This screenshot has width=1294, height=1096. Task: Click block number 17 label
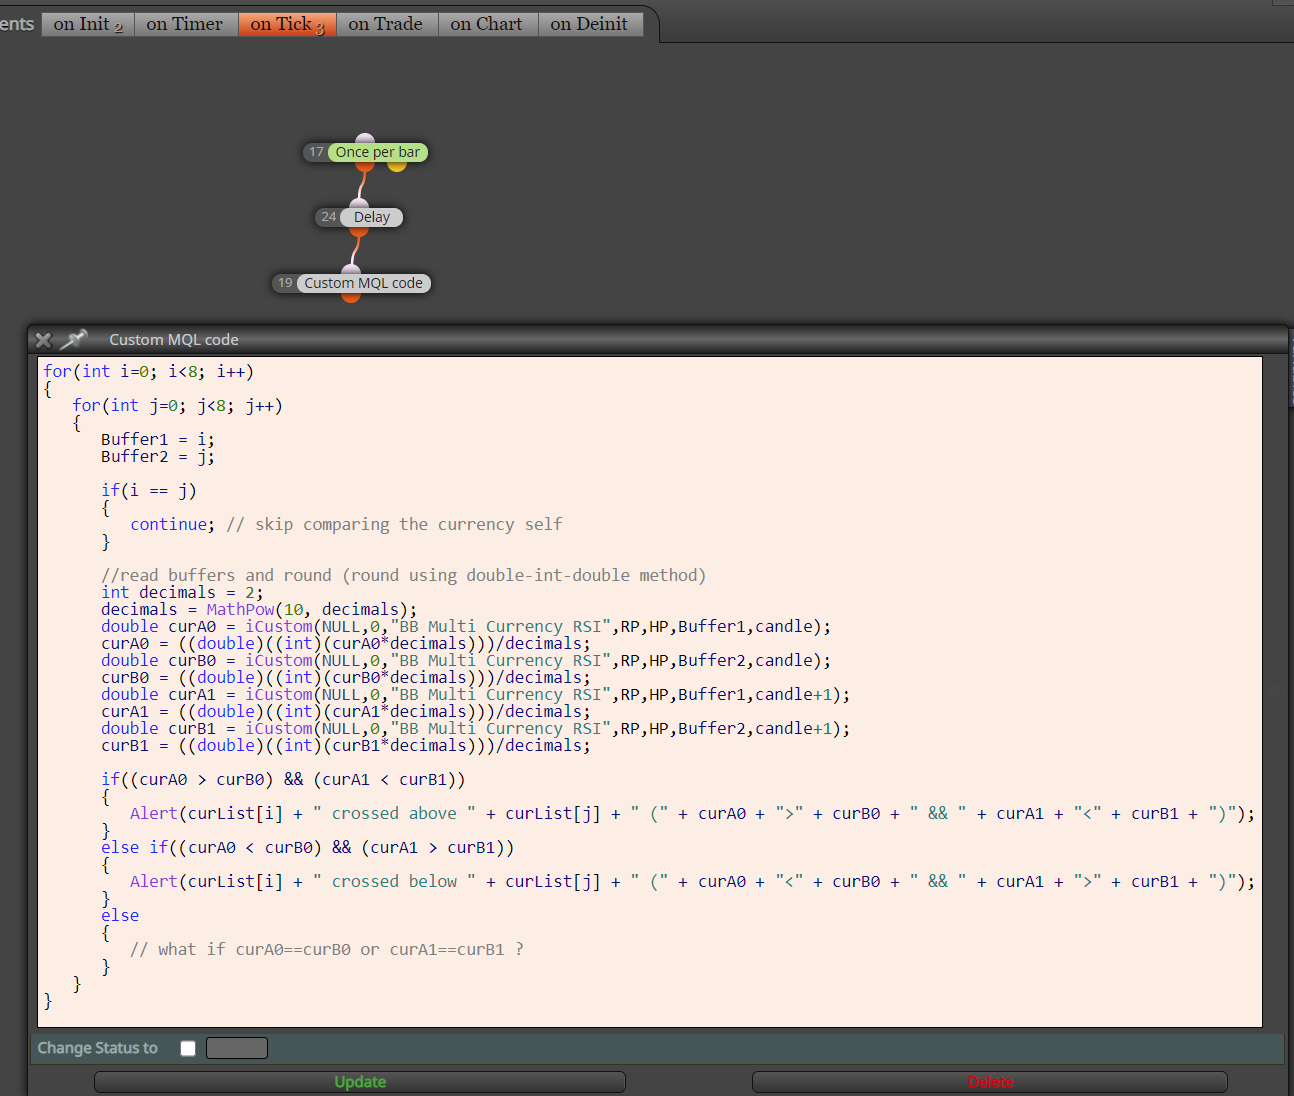(316, 152)
